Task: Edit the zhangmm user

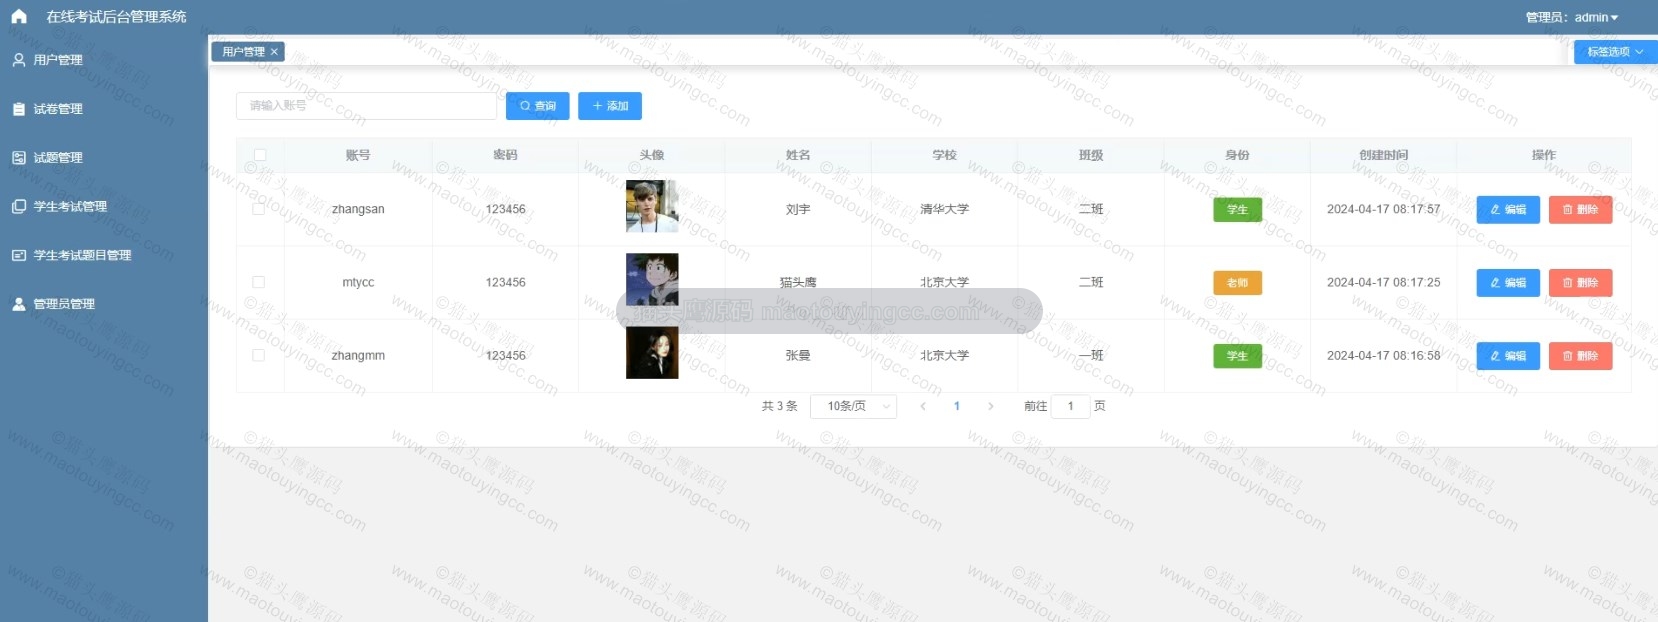Action: click(x=1508, y=356)
